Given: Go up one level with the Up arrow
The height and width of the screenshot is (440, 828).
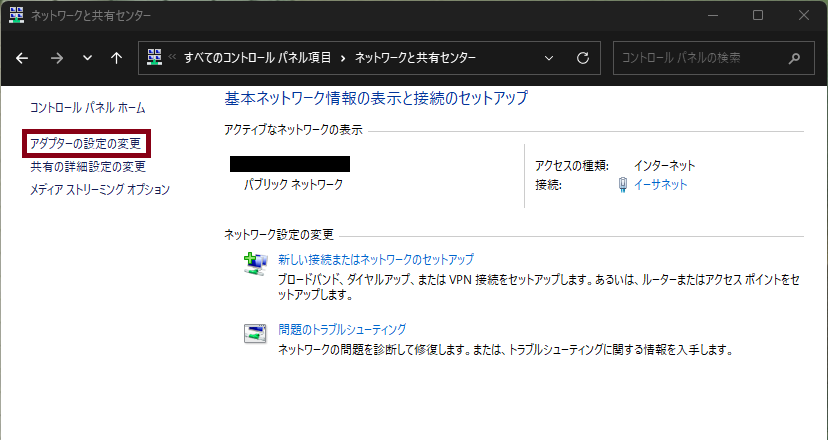Looking at the screenshot, I should (x=116, y=58).
